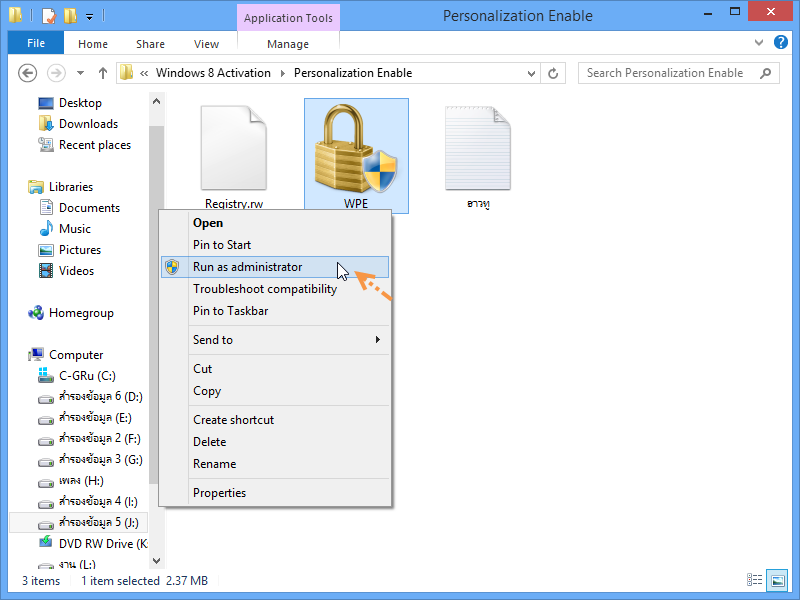Click the Back navigation arrow
The width and height of the screenshot is (800, 600).
click(28, 73)
